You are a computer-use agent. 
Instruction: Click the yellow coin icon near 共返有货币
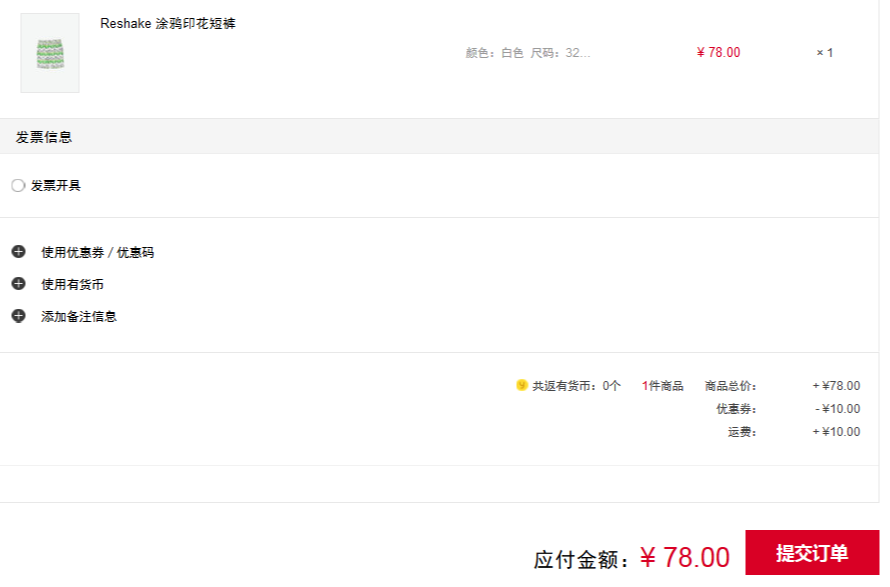coord(522,385)
